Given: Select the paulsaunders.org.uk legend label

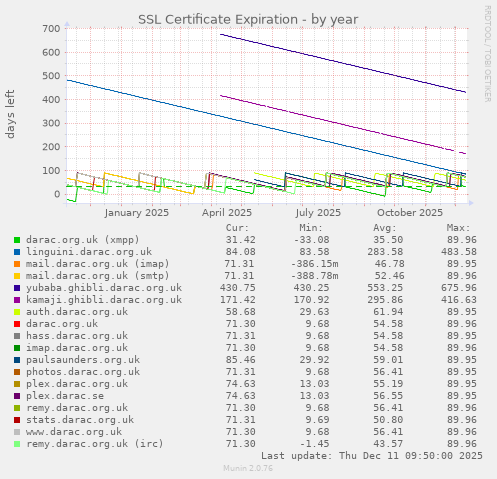Looking at the screenshot, I should (83, 360).
